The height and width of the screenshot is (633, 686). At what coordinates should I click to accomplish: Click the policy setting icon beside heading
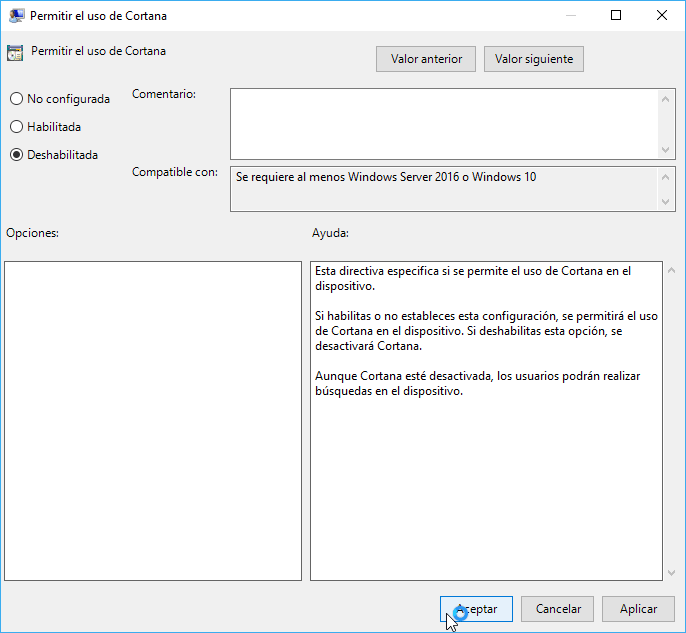tap(15, 53)
